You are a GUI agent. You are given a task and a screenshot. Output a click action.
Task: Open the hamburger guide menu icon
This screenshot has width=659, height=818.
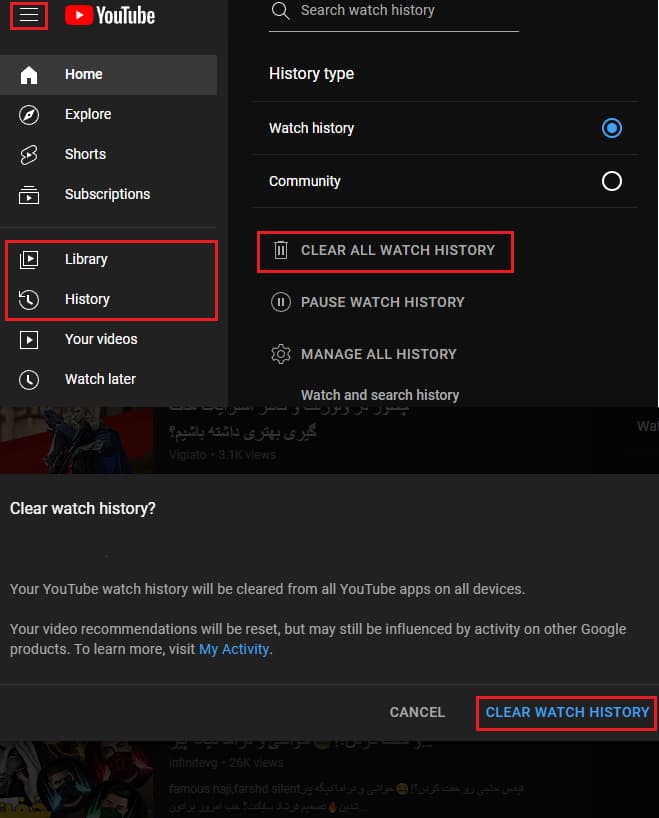click(29, 15)
